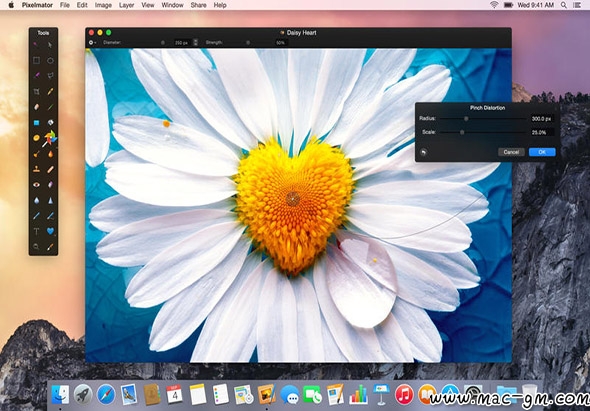Image resolution: width=590 pixels, height=411 pixels.
Task: Select the Eraser tool
Action: (x=36, y=107)
